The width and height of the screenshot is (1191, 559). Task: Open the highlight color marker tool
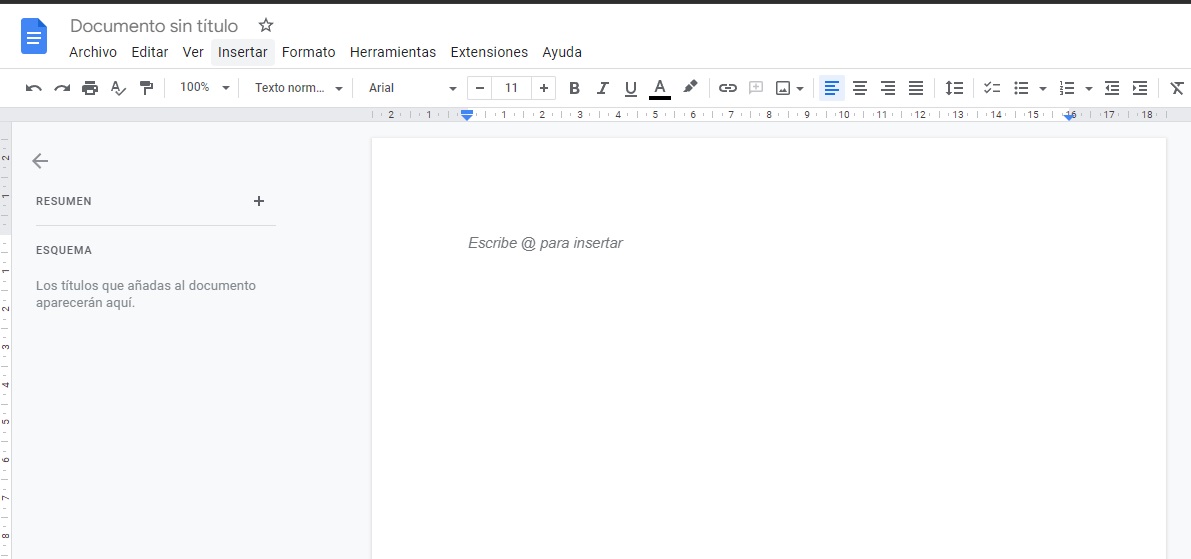(689, 87)
